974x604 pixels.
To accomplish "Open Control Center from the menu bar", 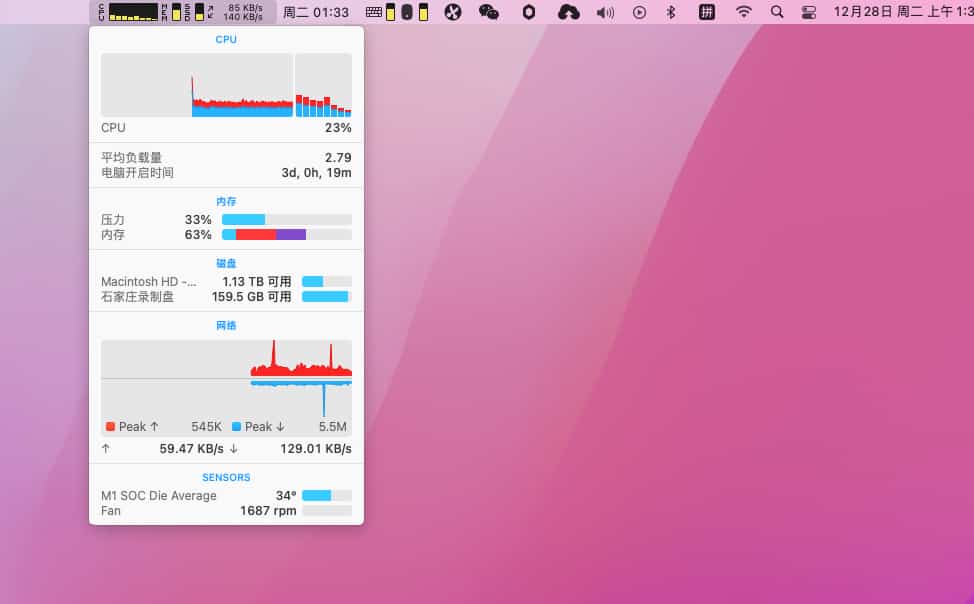I will pyautogui.click(x=808, y=12).
